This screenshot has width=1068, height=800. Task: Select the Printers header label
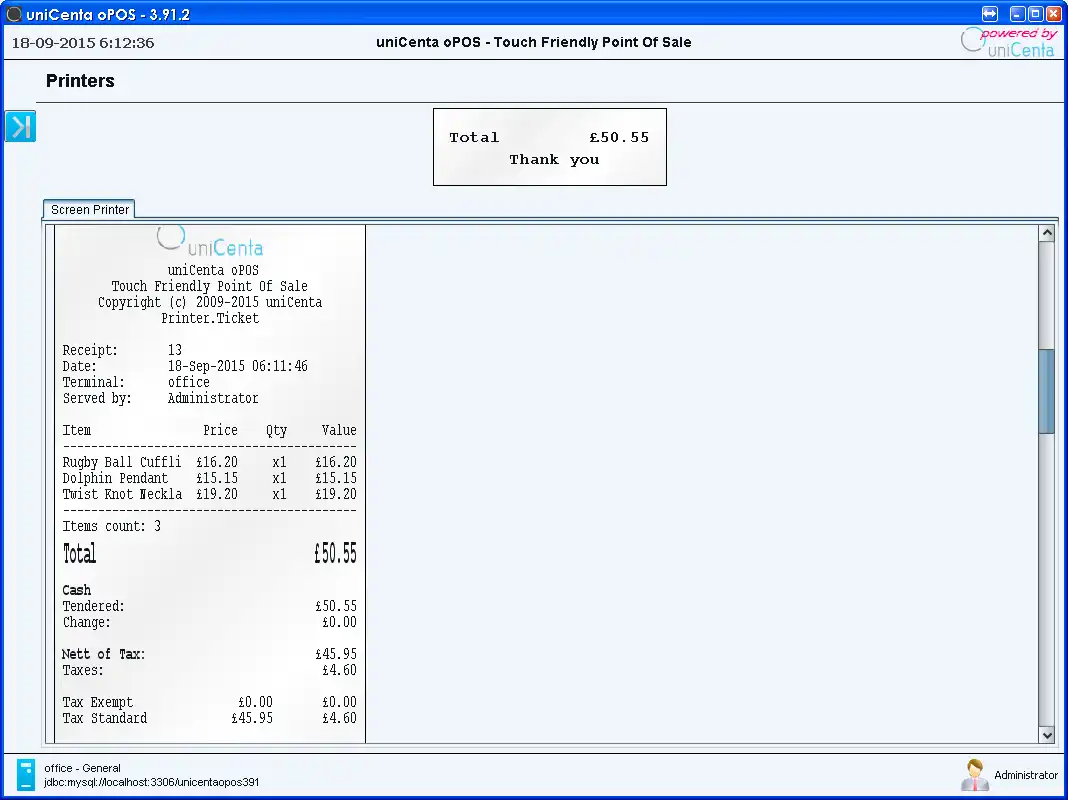(79, 81)
